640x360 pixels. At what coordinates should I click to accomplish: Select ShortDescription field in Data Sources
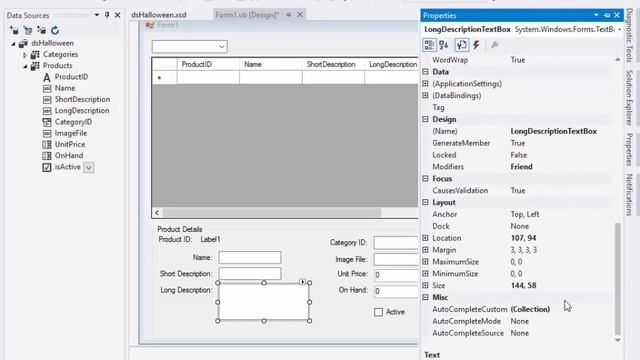[x=82, y=99]
